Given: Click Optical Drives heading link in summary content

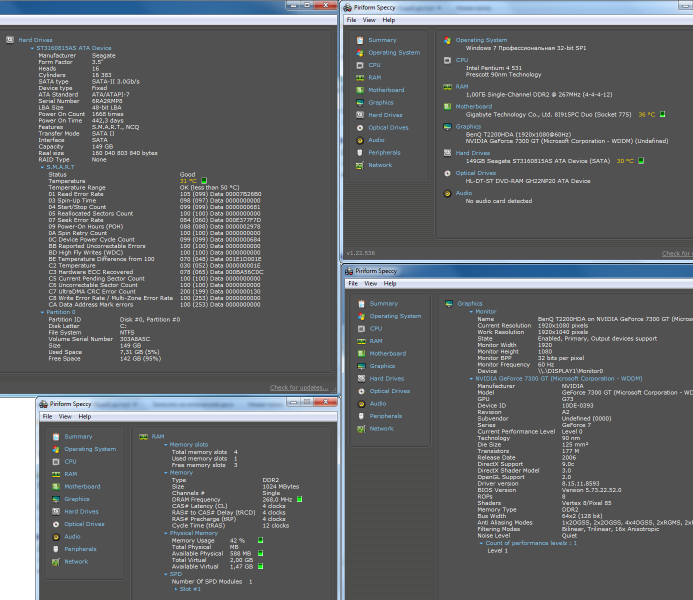Looking at the screenshot, I should 476,173.
